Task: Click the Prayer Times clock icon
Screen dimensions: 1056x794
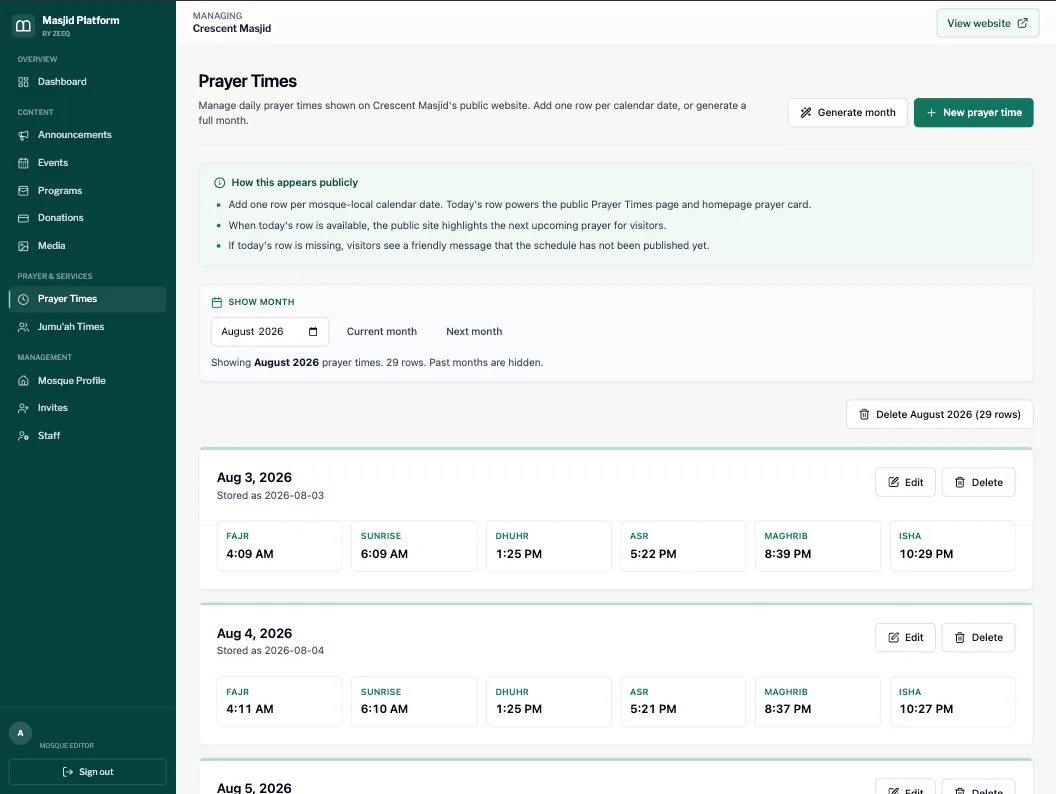Action: pos(24,300)
